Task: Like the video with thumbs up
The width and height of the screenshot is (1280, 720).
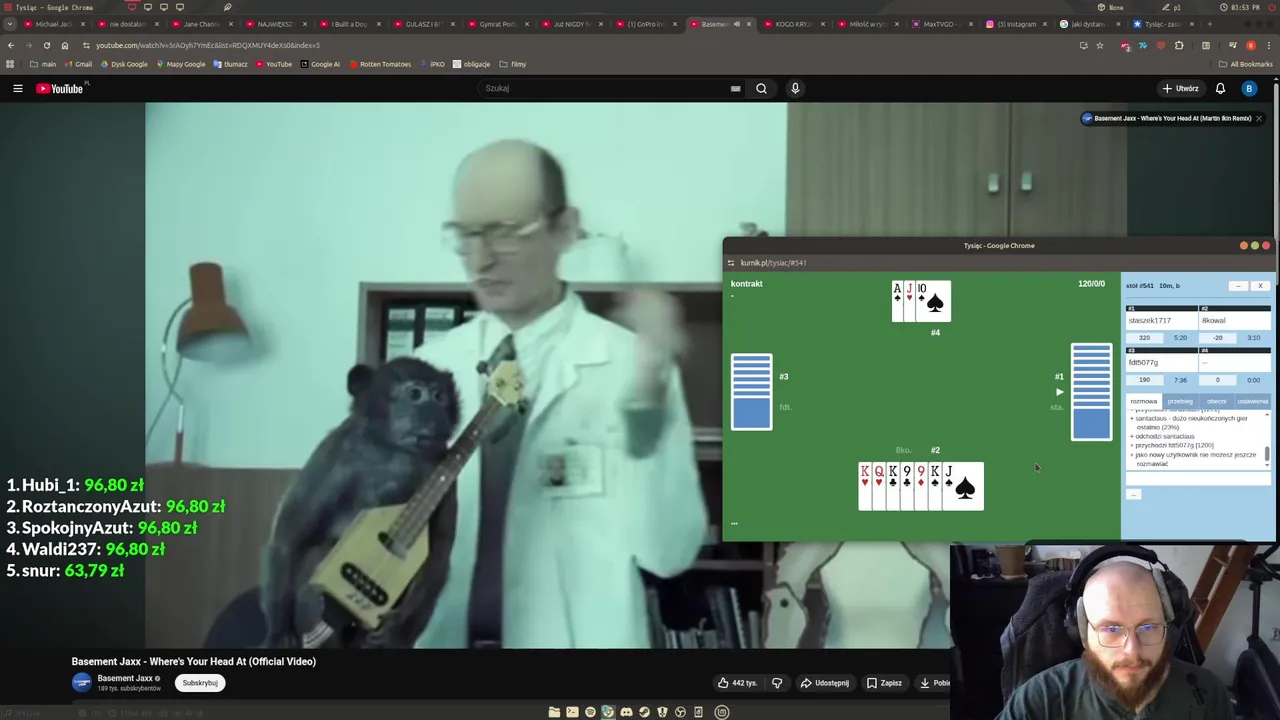Action: [x=737, y=683]
